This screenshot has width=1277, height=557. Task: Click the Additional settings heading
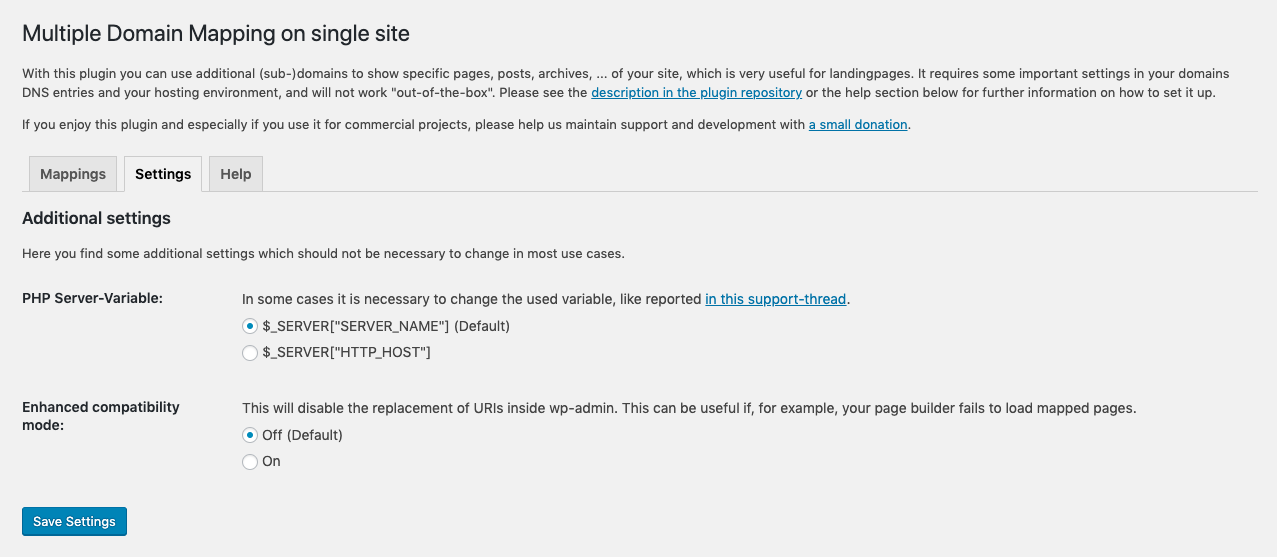[x=96, y=218]
